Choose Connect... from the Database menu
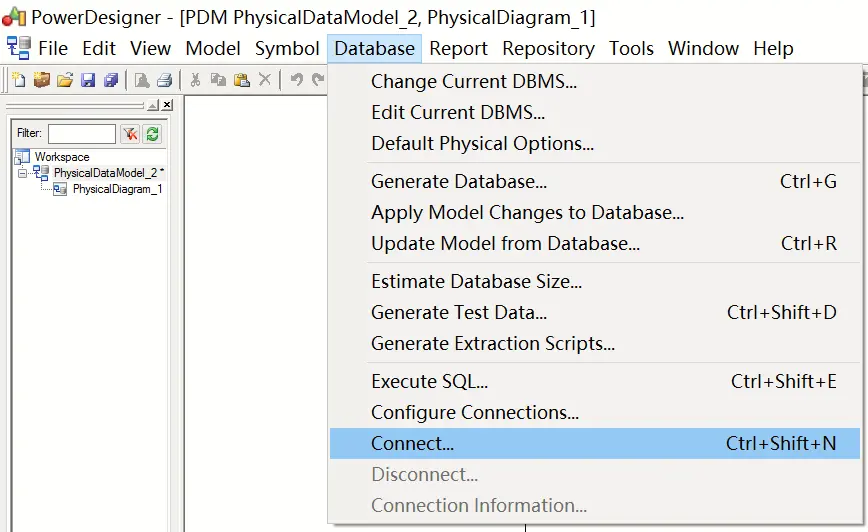This screenshot has width=868, height=532. coord(412,443)
